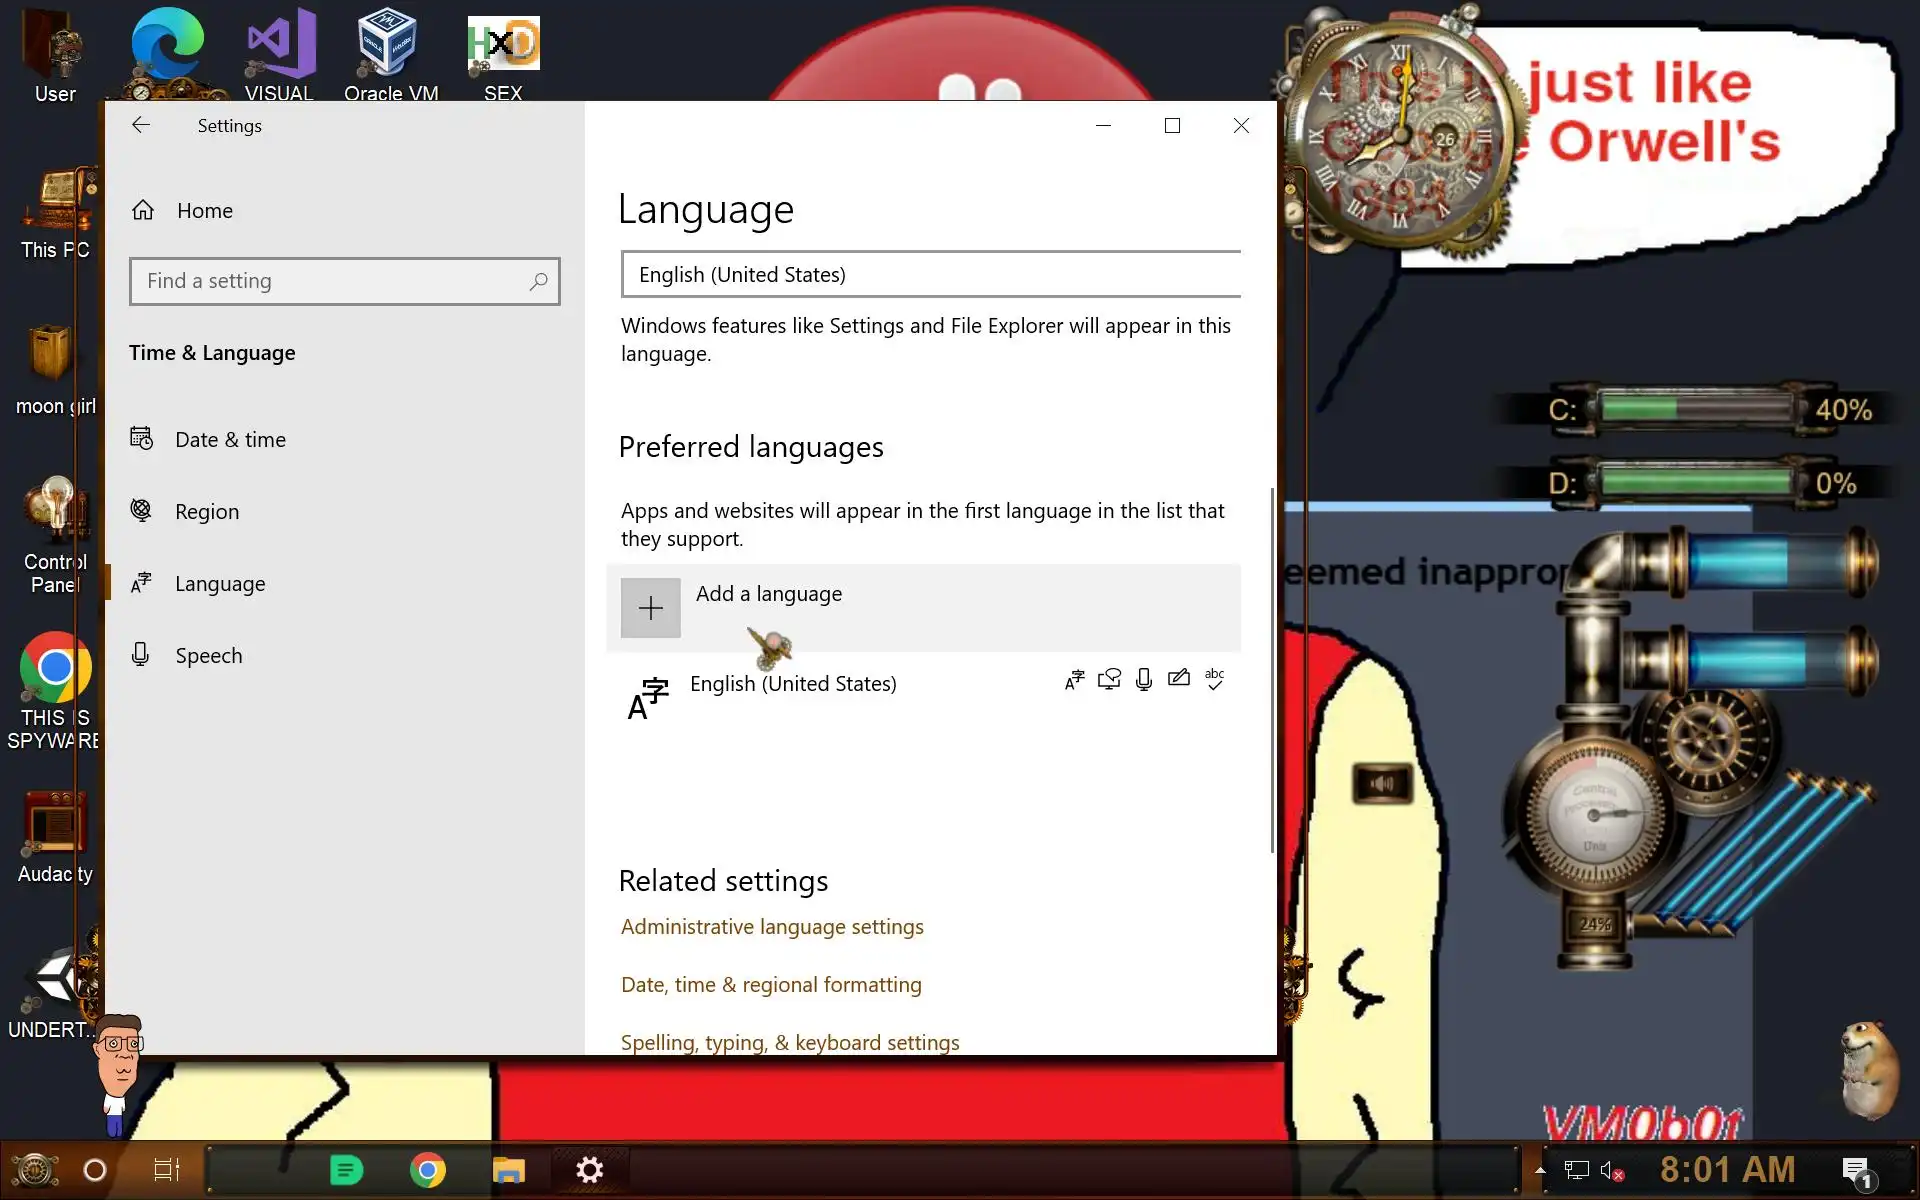Open Chrome from the taskbar
The width and height of the screenshot is (1920, 1200).
click(x=428, y=1170)
